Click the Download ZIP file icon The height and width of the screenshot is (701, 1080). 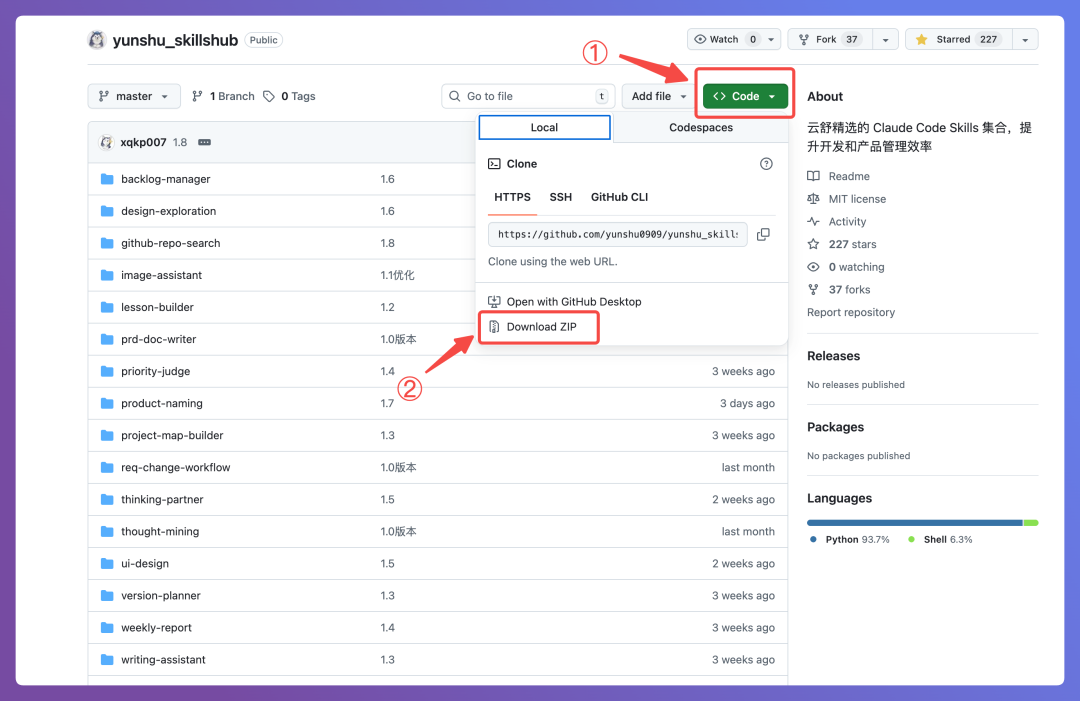[x=494, y=327]
